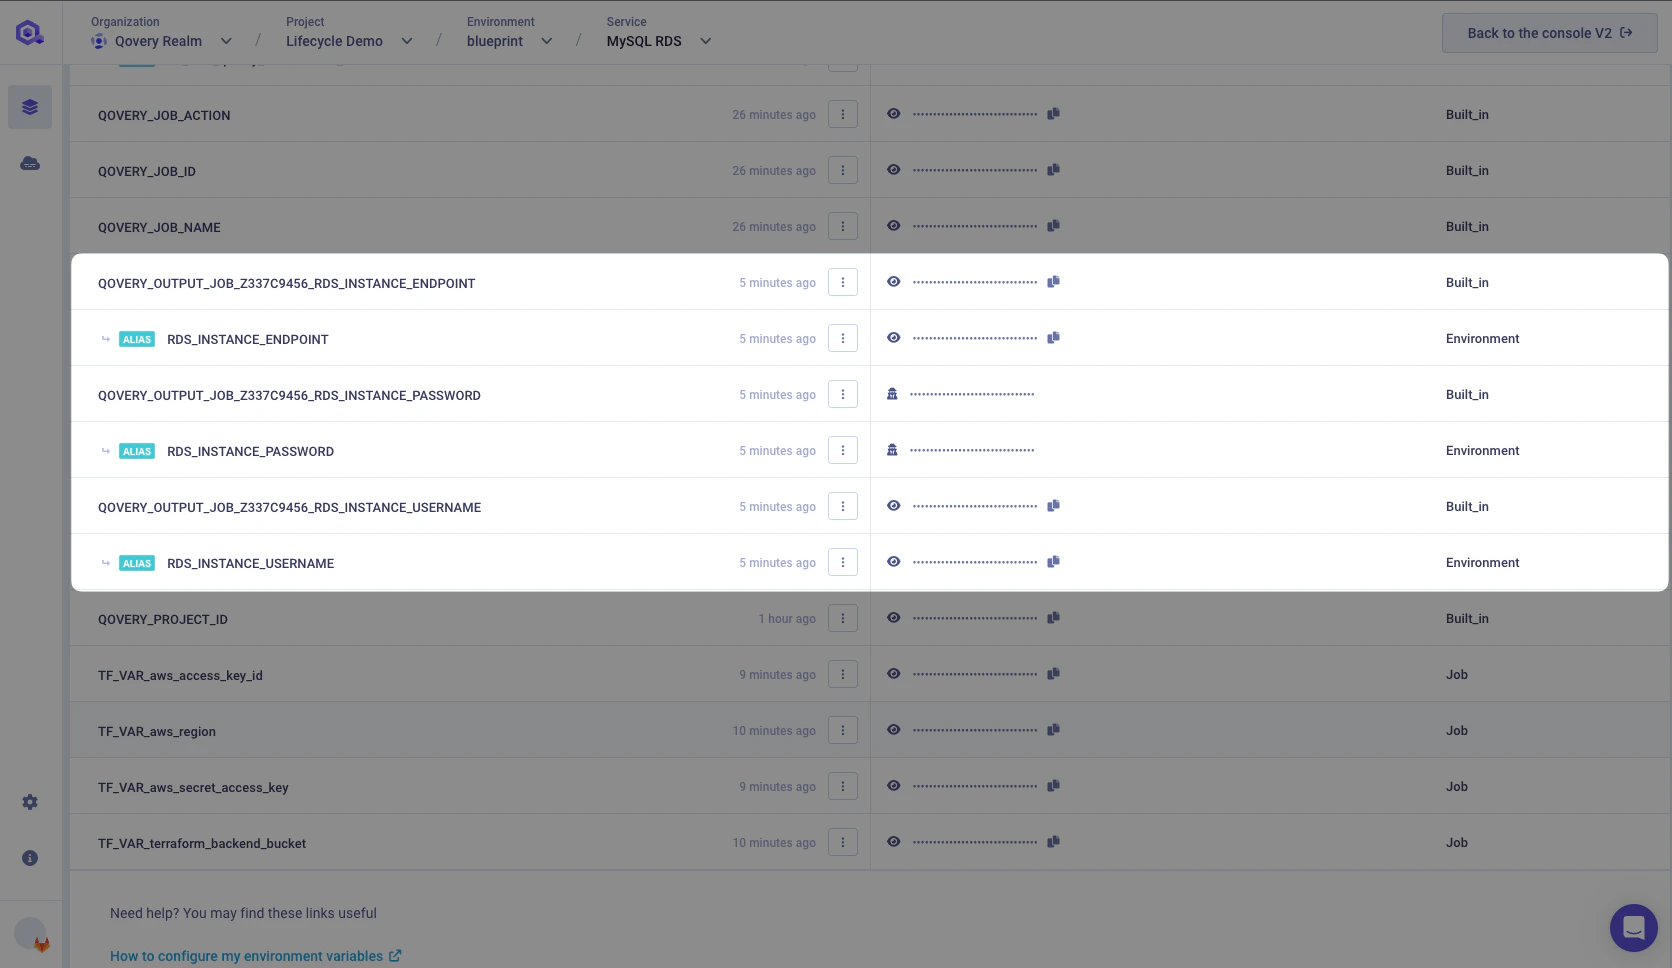Reveal the QOVERY_JOB_ID value with eye icon
This screenshot has height=968, width=1672.
(894, 170)
